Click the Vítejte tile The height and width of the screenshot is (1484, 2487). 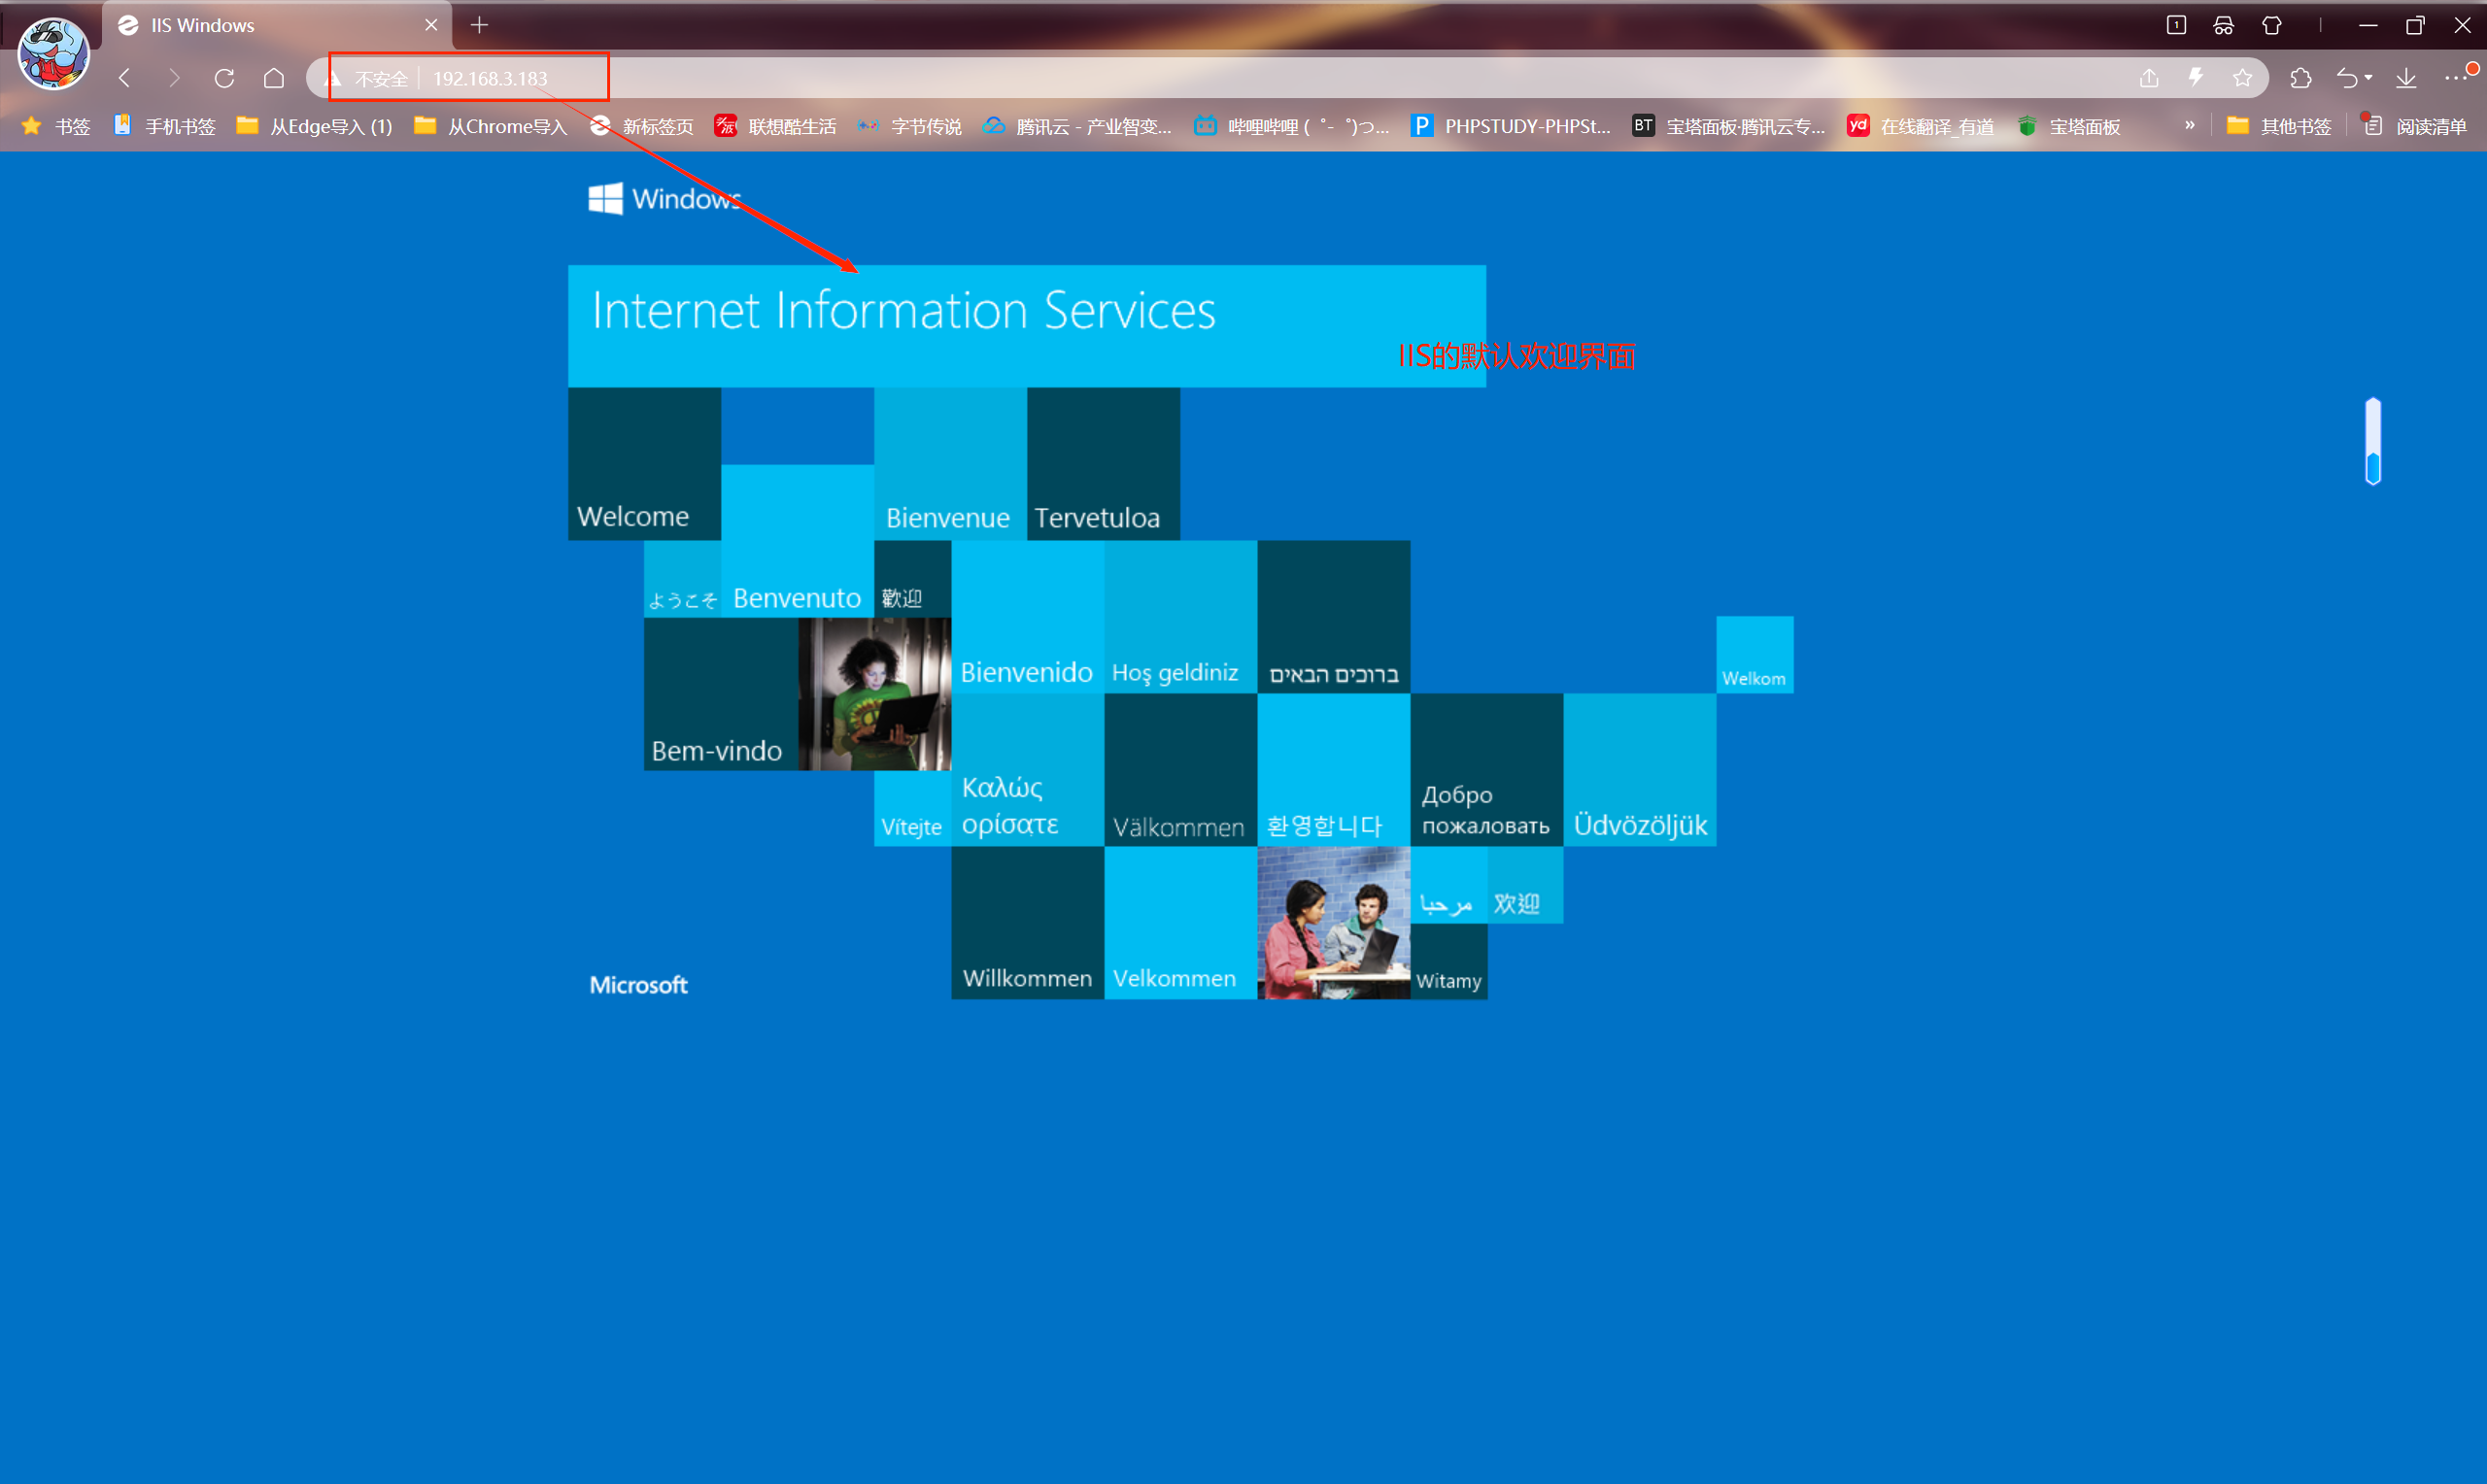[x=912, y=808]
